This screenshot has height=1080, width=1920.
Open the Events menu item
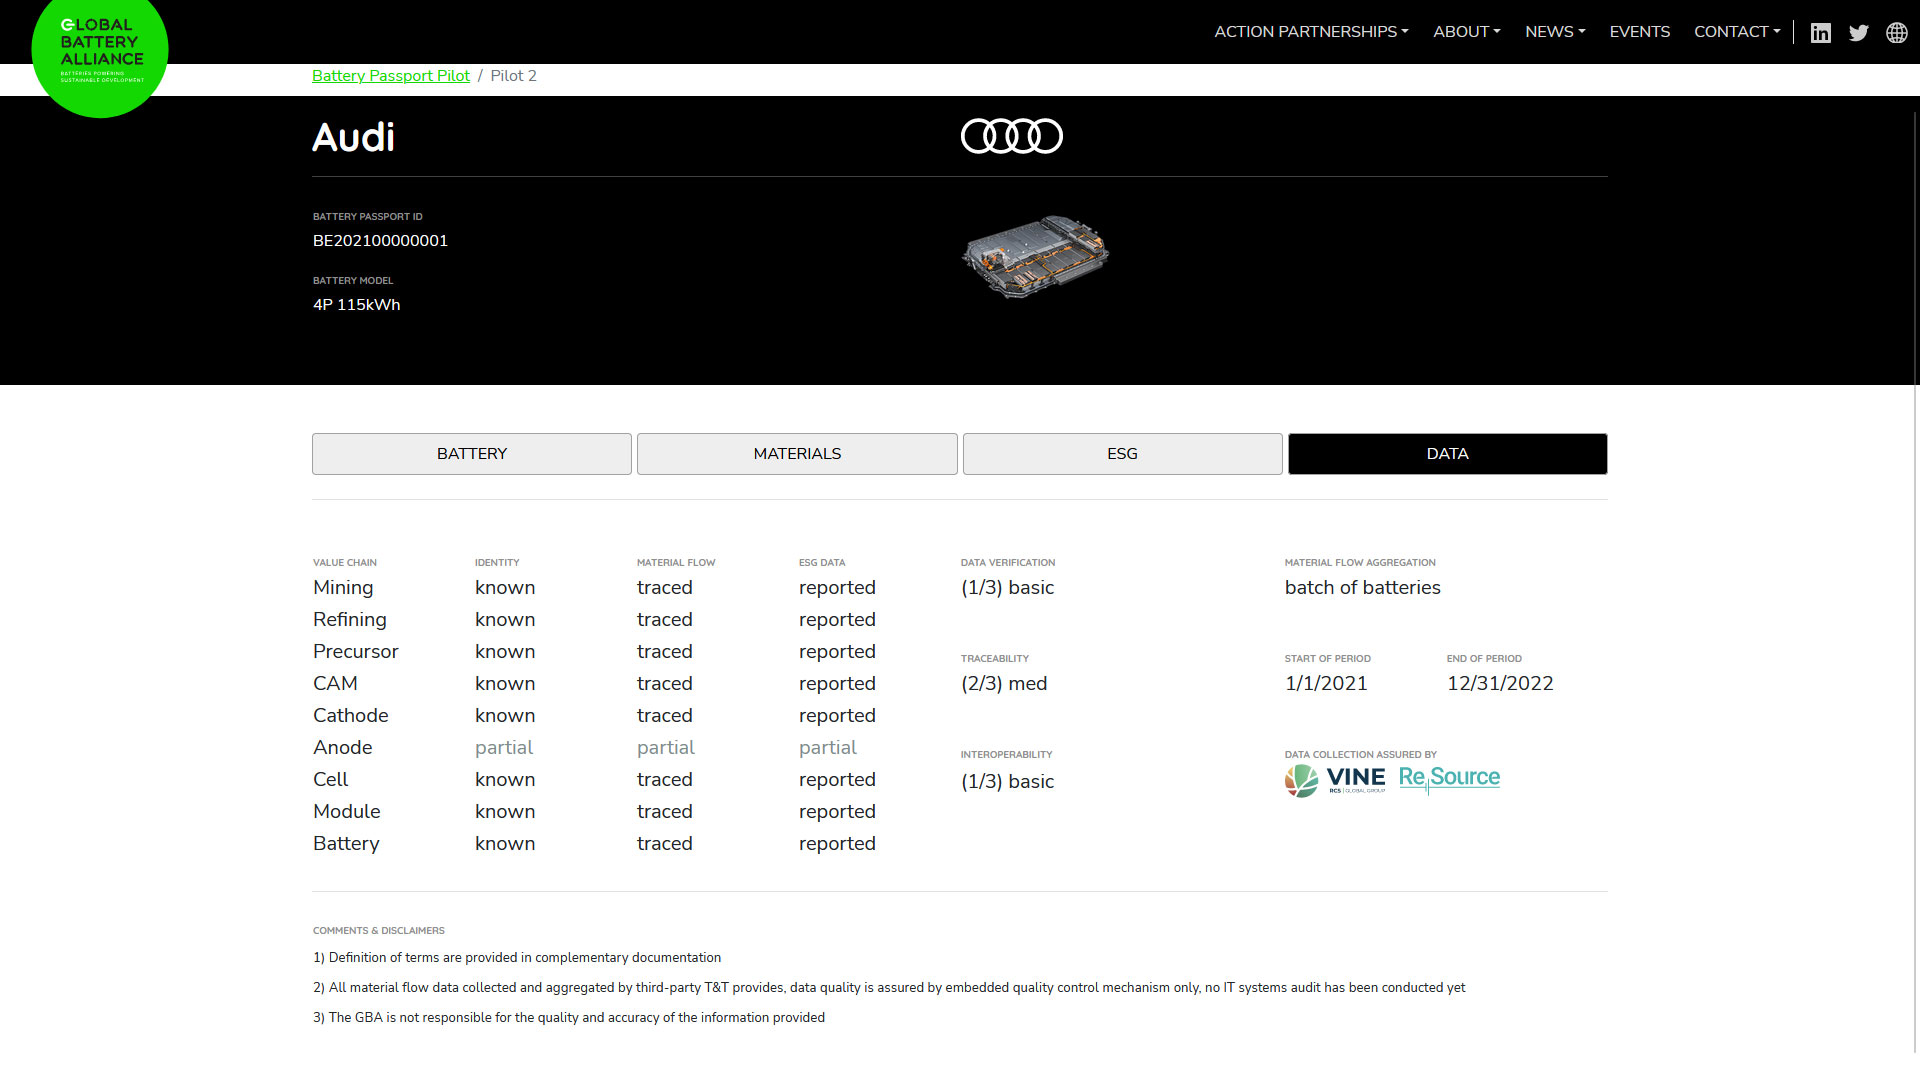(x=1639, y=32)
